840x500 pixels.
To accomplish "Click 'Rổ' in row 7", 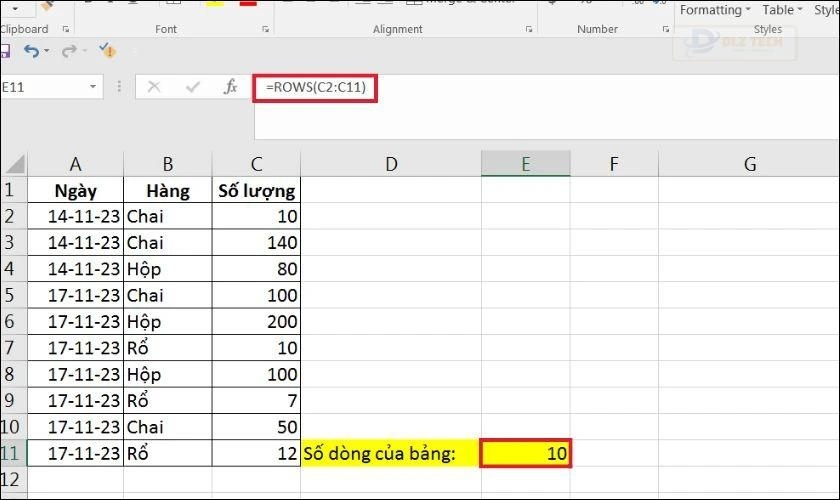I will pyautogui.click(x=168, y=348).
